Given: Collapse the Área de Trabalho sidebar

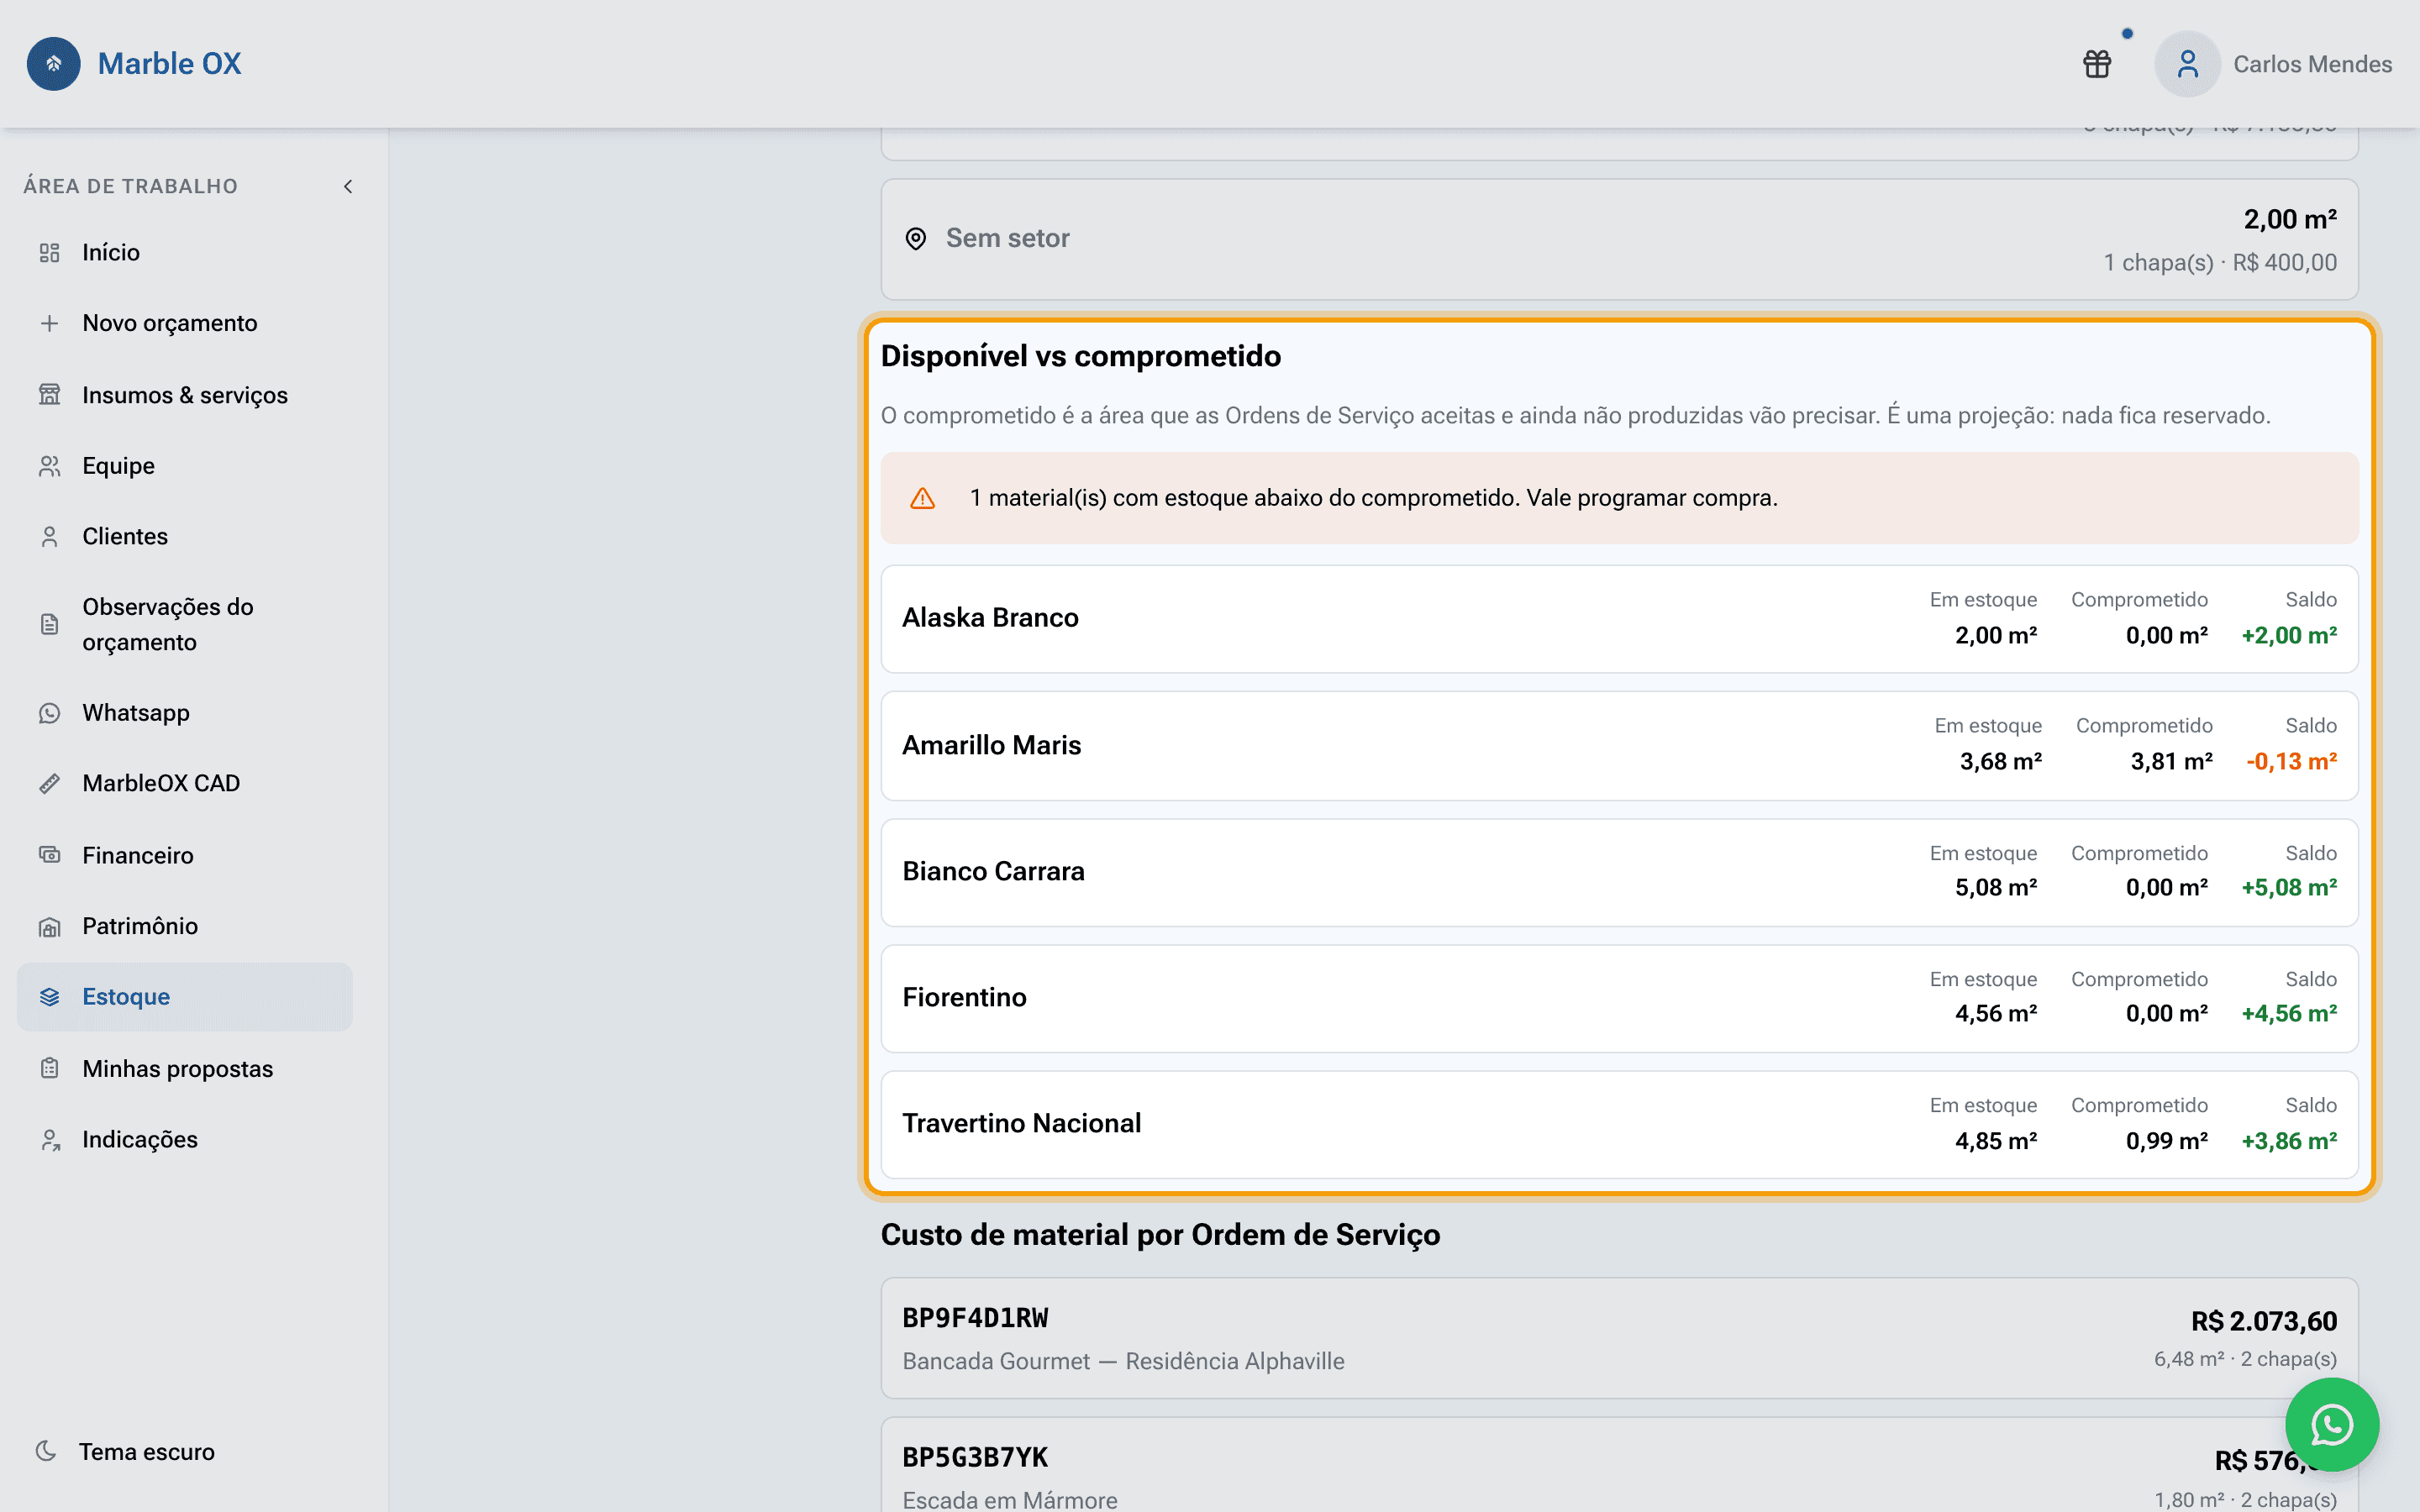Looking at the screenshot, I should pyautogui.click(x=348, y=186).
